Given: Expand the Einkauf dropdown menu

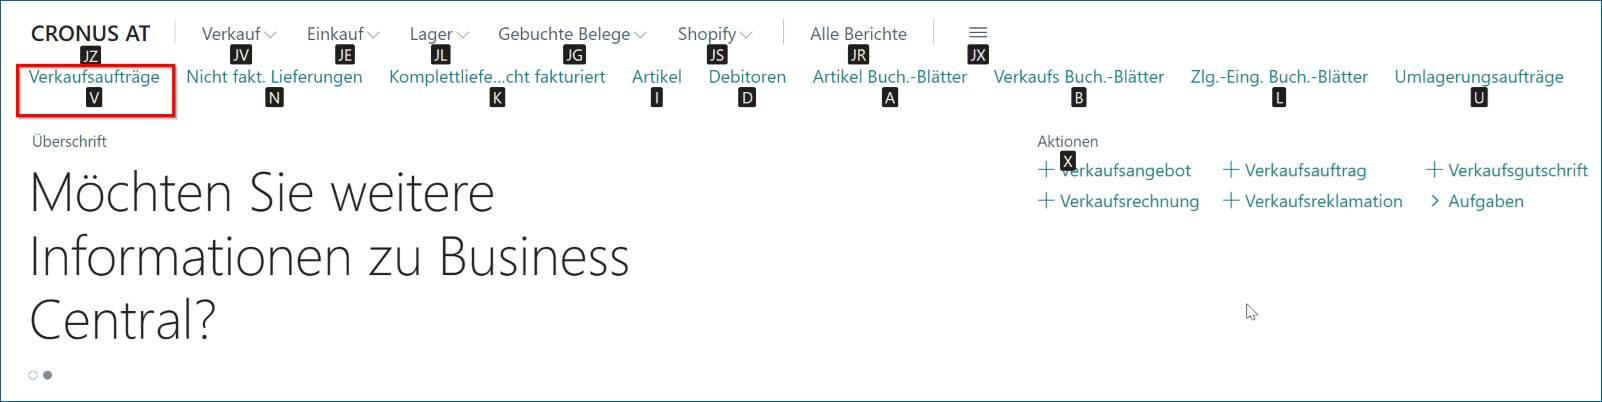Looking at the screenshot, I should tap(343, 34).
